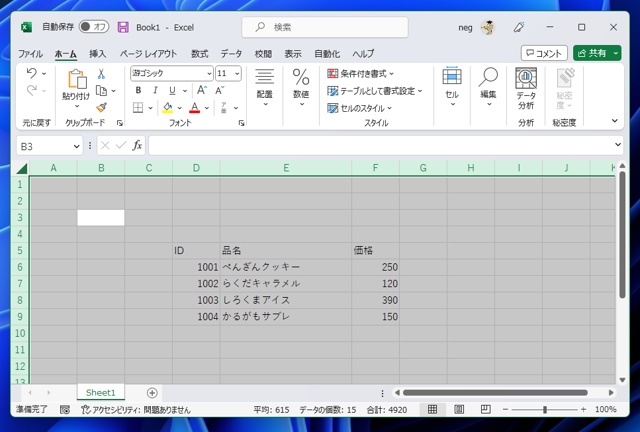Image resolution: width=640 pixels, height=432 pixels.
Task: Apply Bold formatting
Action: pos(138,90)
